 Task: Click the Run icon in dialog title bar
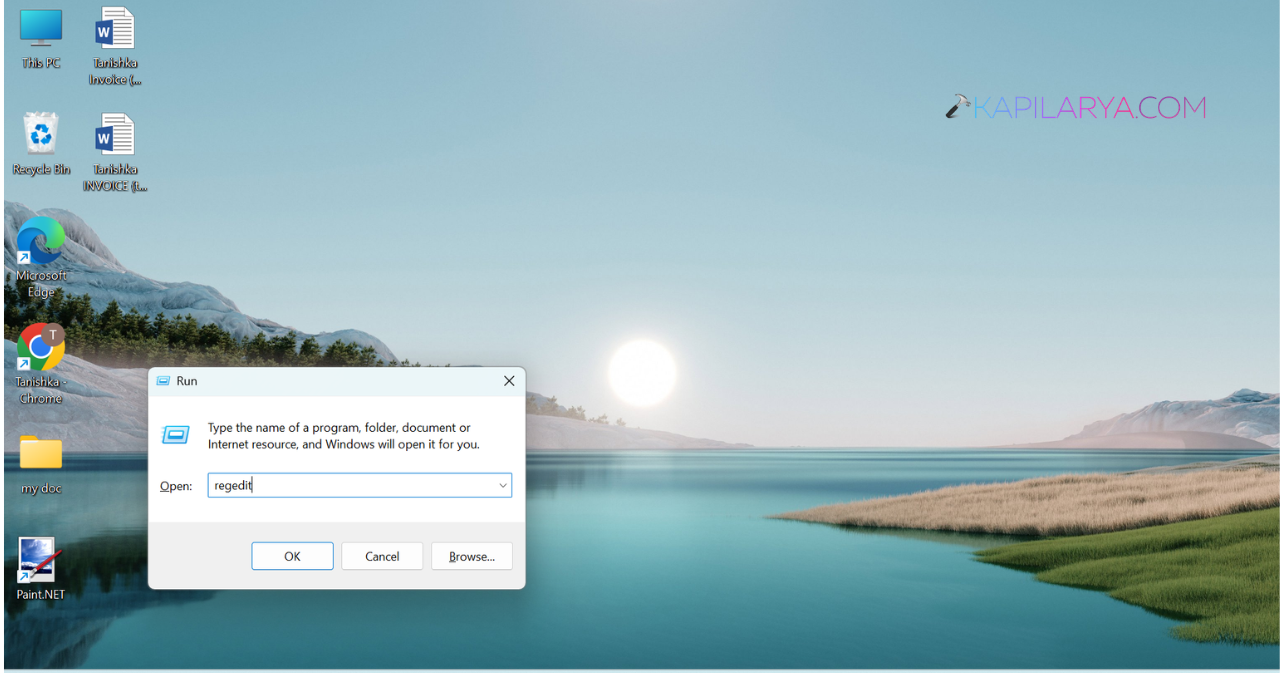pyautogui.click(x=164, y=381)
